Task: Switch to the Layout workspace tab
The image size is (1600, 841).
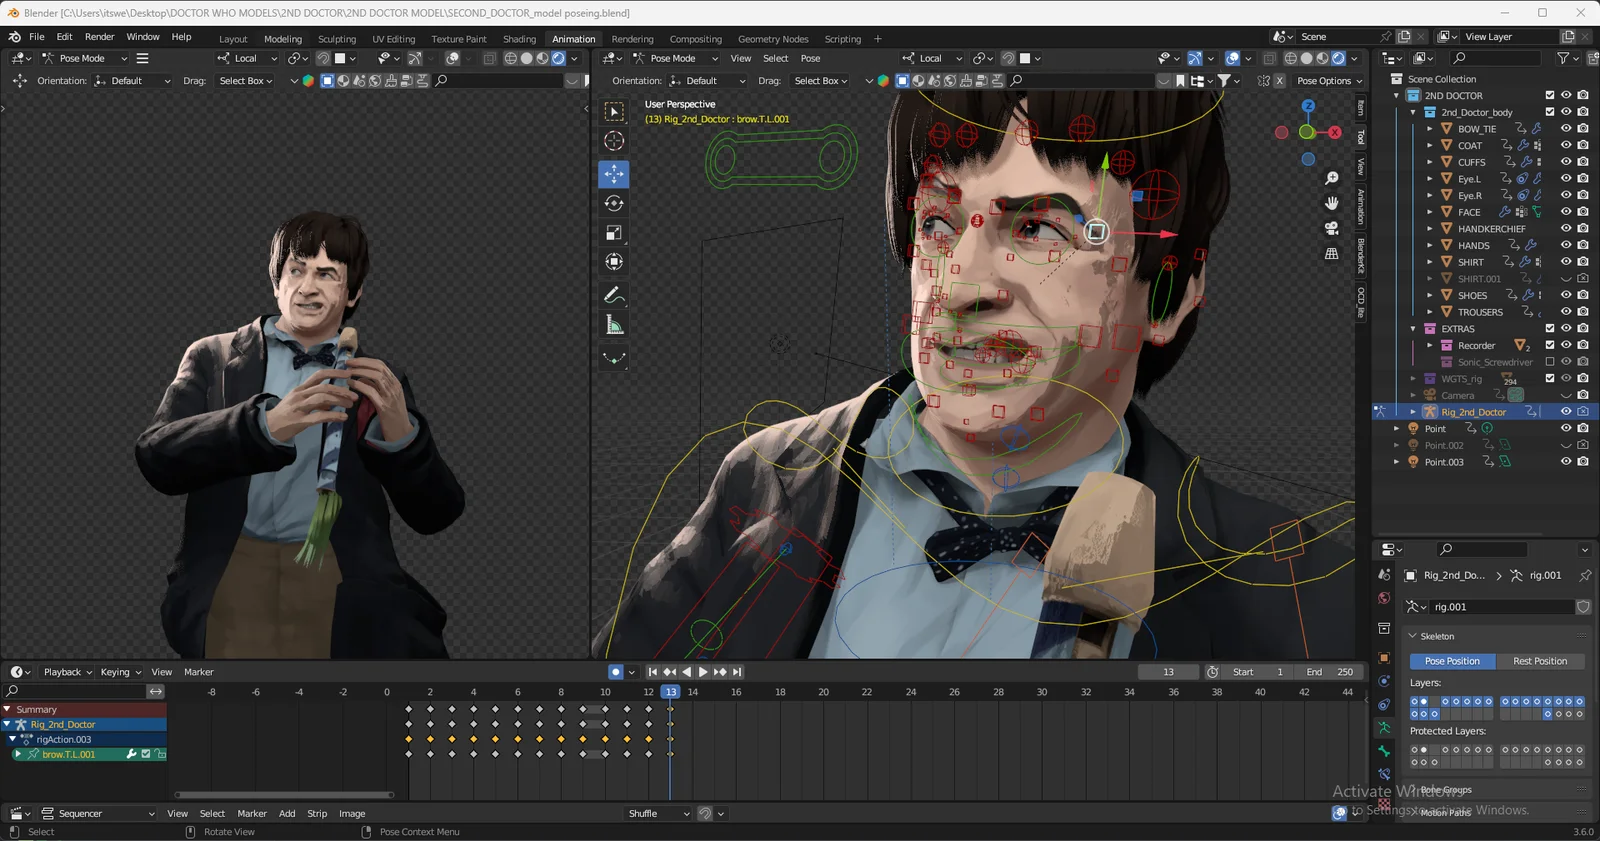Action: coord(233,39)
